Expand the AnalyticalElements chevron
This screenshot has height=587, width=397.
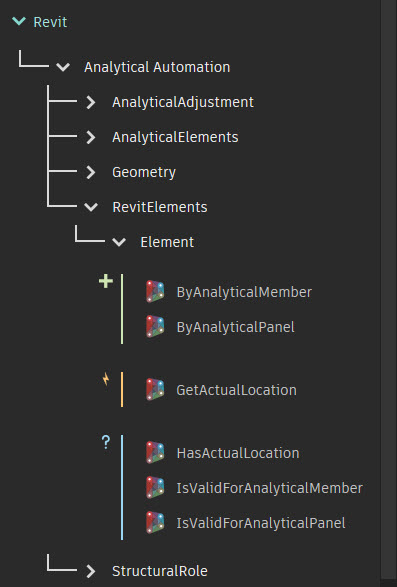[x=91, y=137]
